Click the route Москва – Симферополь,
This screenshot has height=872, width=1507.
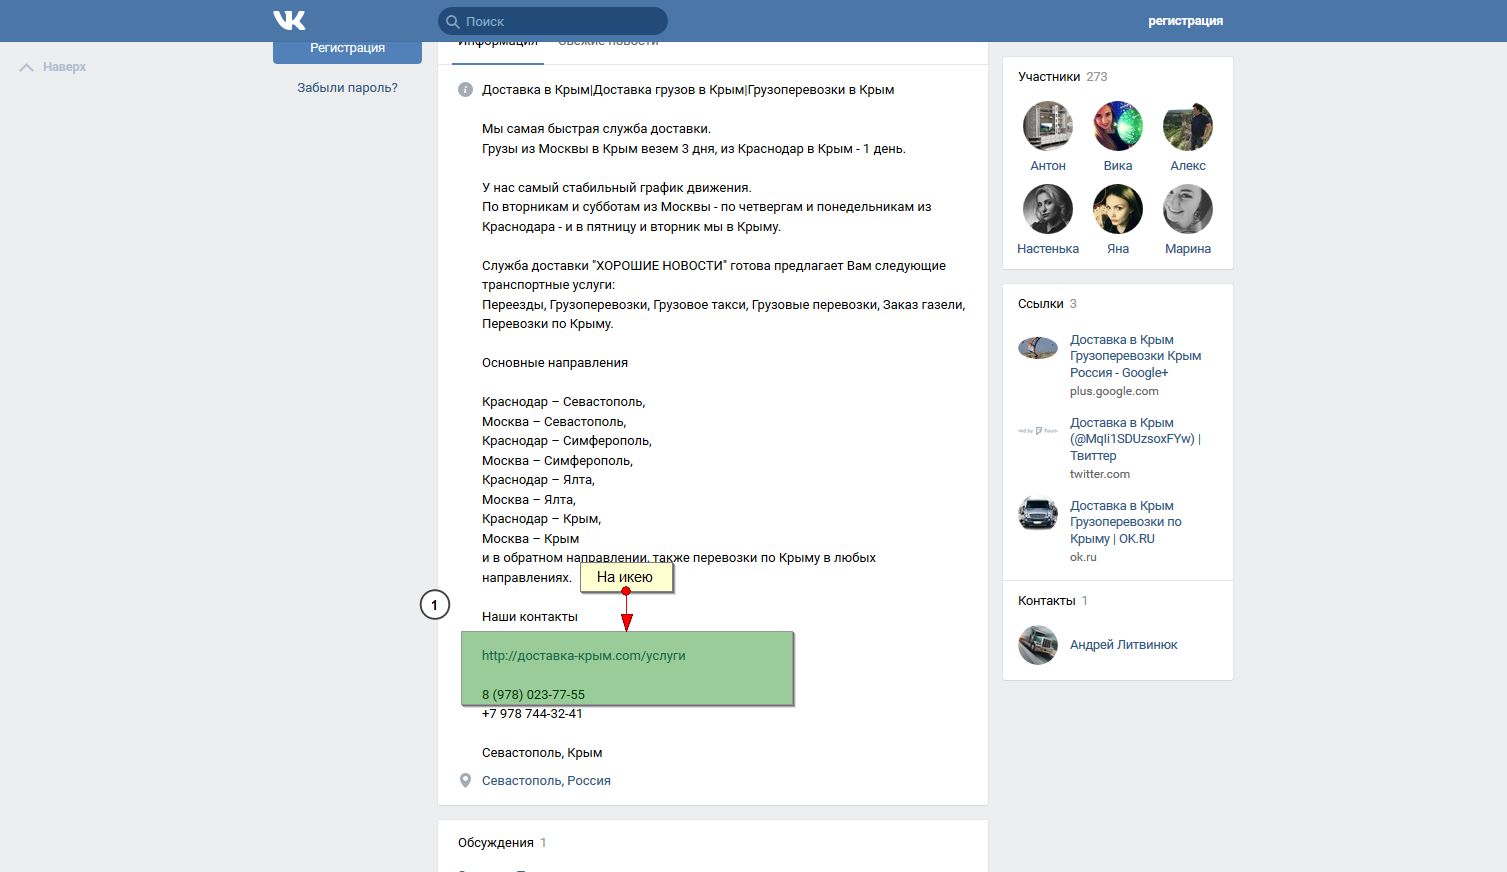click(x=557, y=461)
